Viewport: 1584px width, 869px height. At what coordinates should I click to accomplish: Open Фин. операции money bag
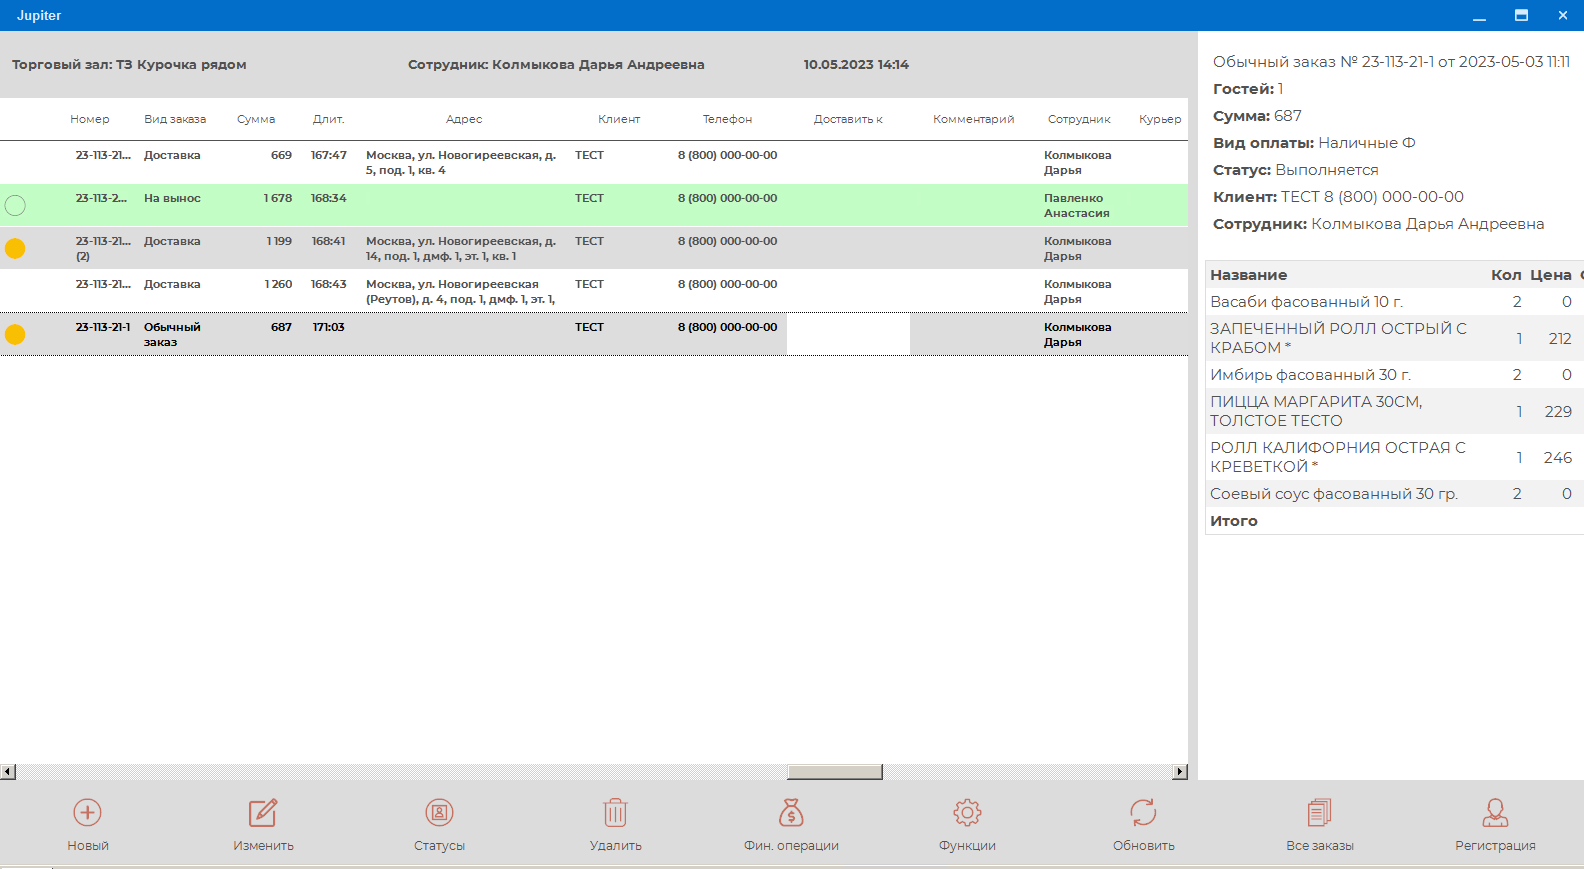point(791,825)
